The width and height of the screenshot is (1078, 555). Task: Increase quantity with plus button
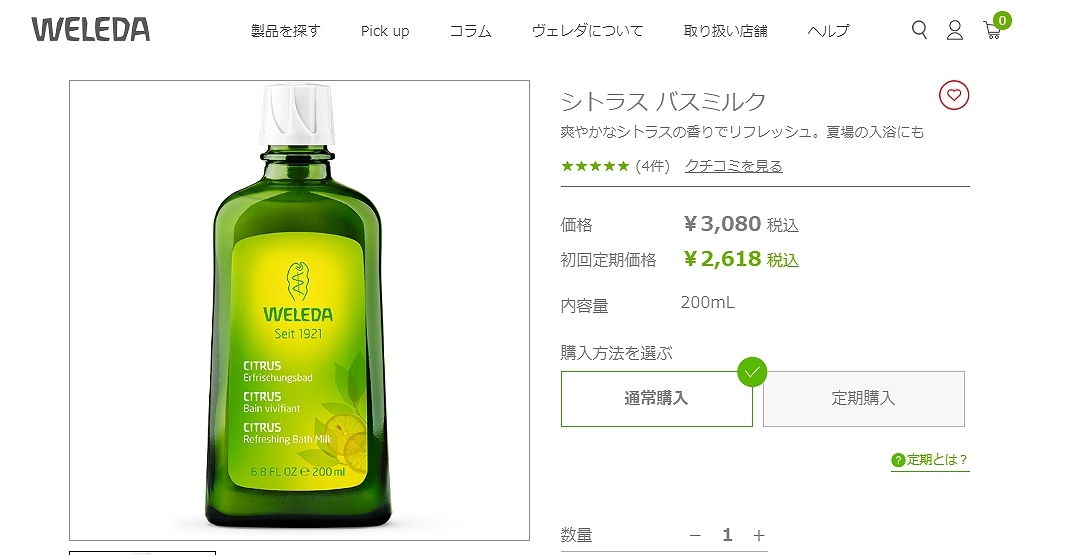pyautogui.click(x=758, y=535)
